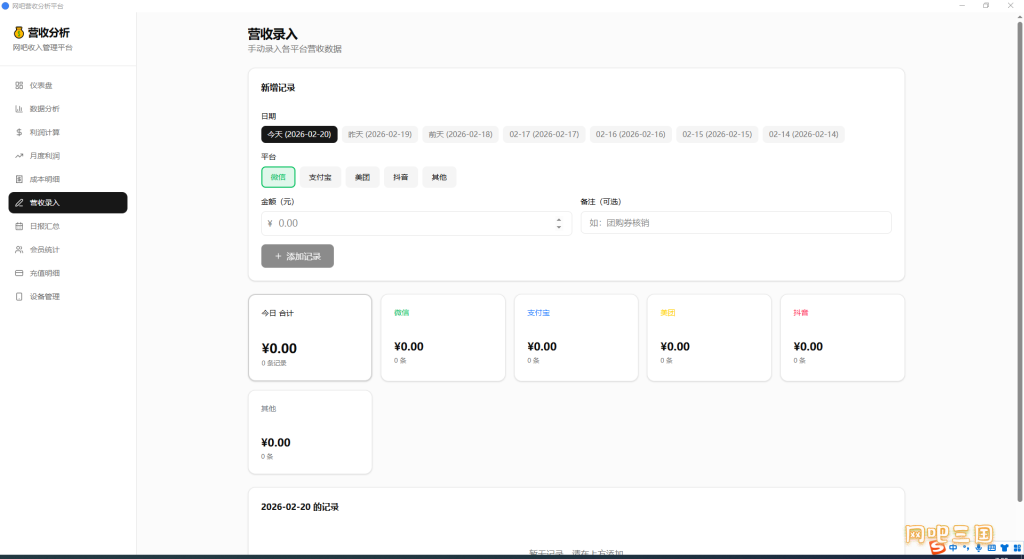
Task: Click the 金额 amount input box
Action: (416, 223)
